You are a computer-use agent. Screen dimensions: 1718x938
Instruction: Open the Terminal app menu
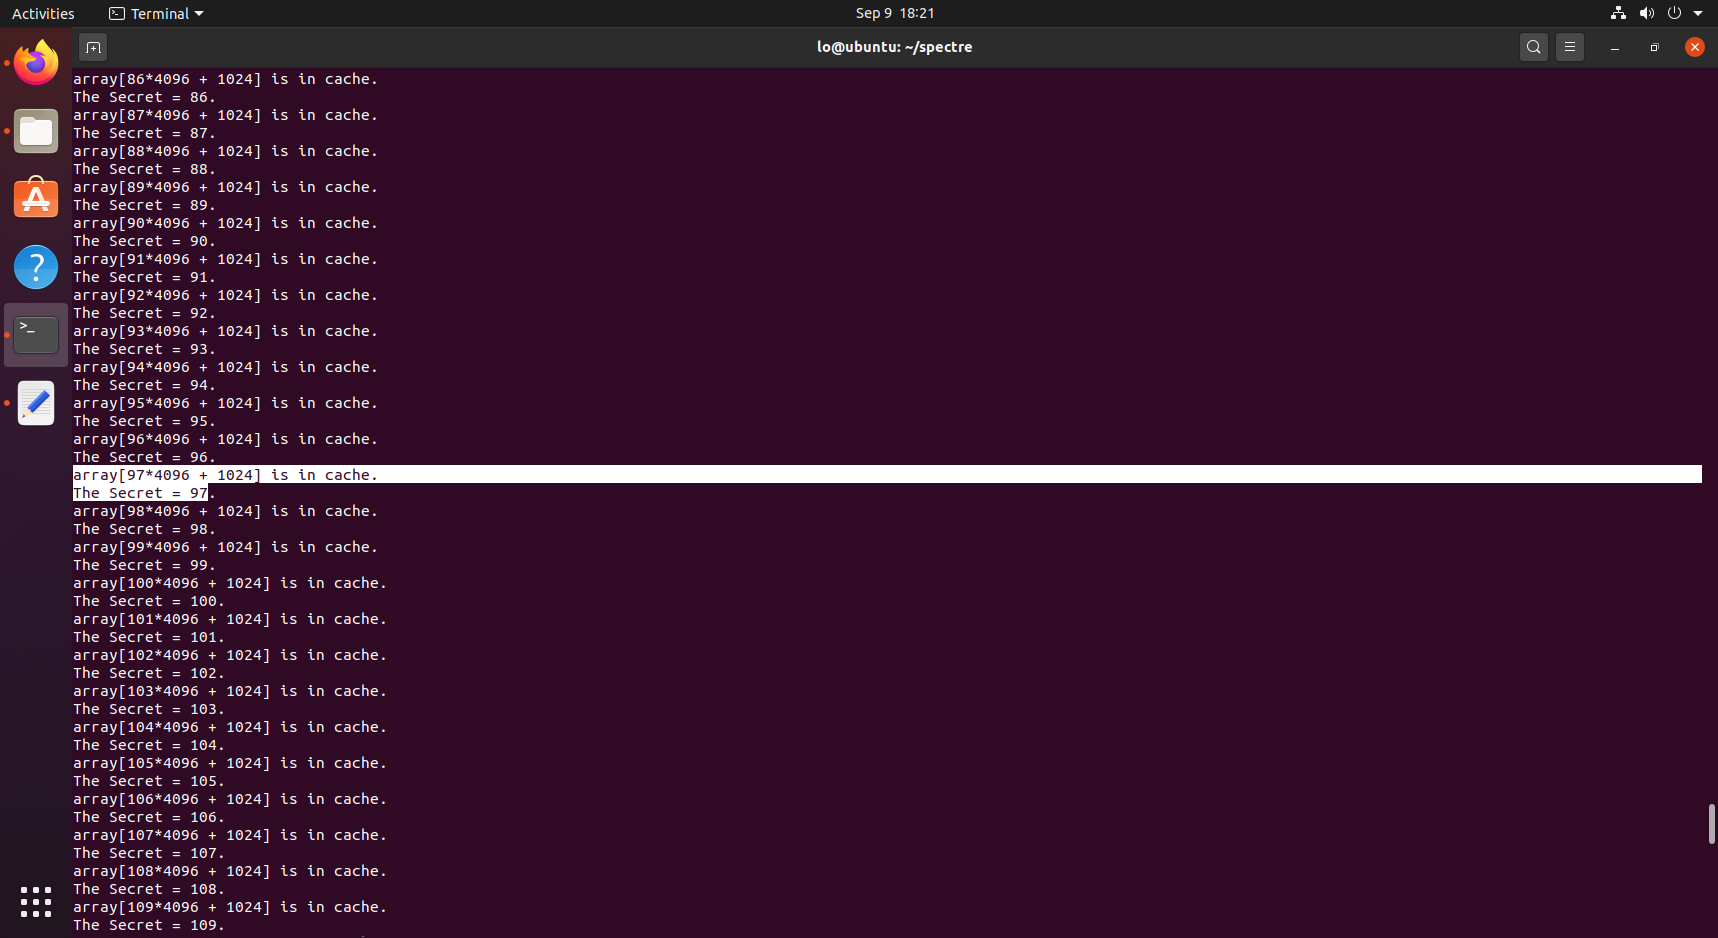click(x=156, y=13)
